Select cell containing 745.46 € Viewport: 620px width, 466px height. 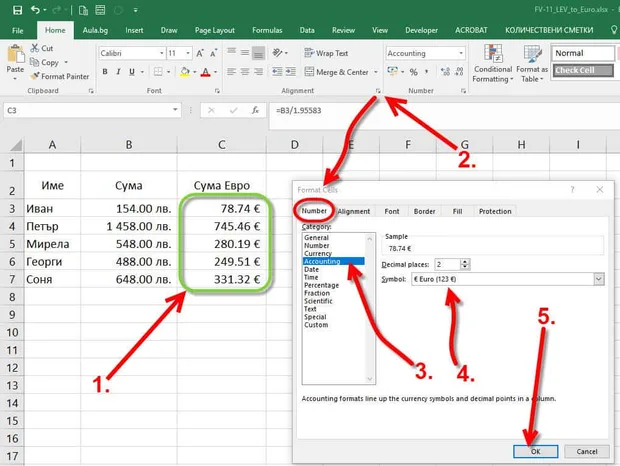coord(222,226)
